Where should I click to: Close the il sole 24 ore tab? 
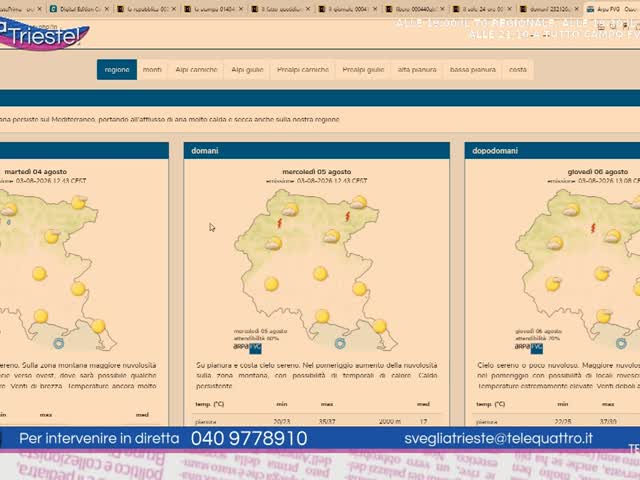[509, 9]
